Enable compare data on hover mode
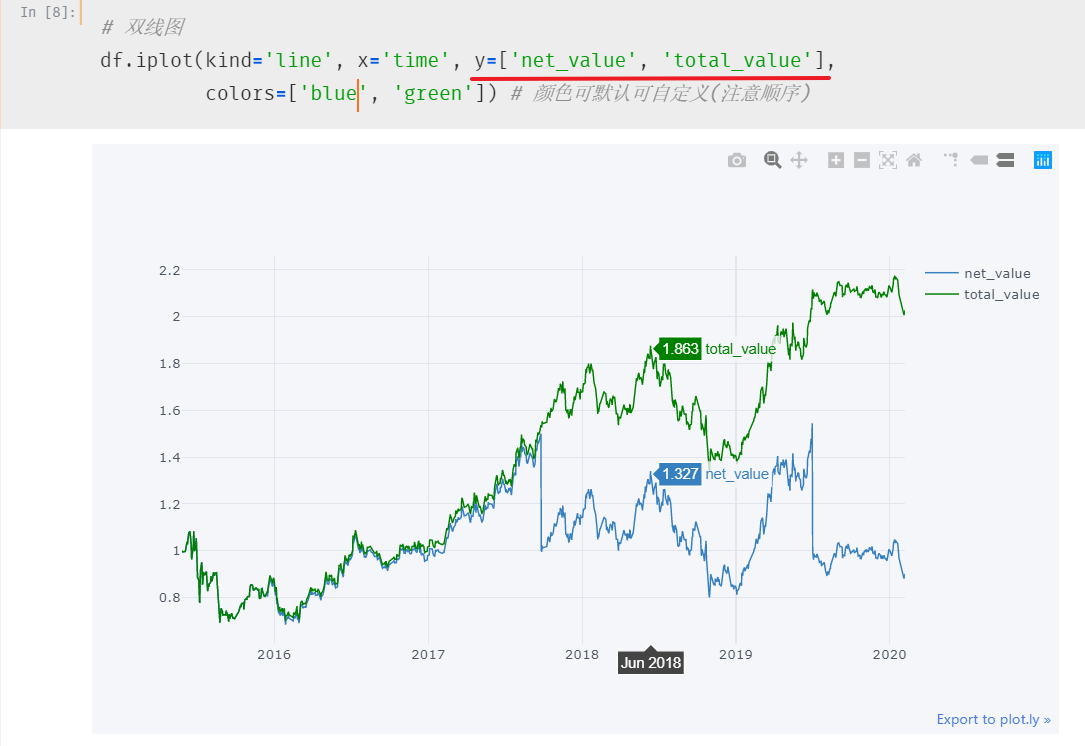This screenshot has height=746, width=1085. (1005, 160)
